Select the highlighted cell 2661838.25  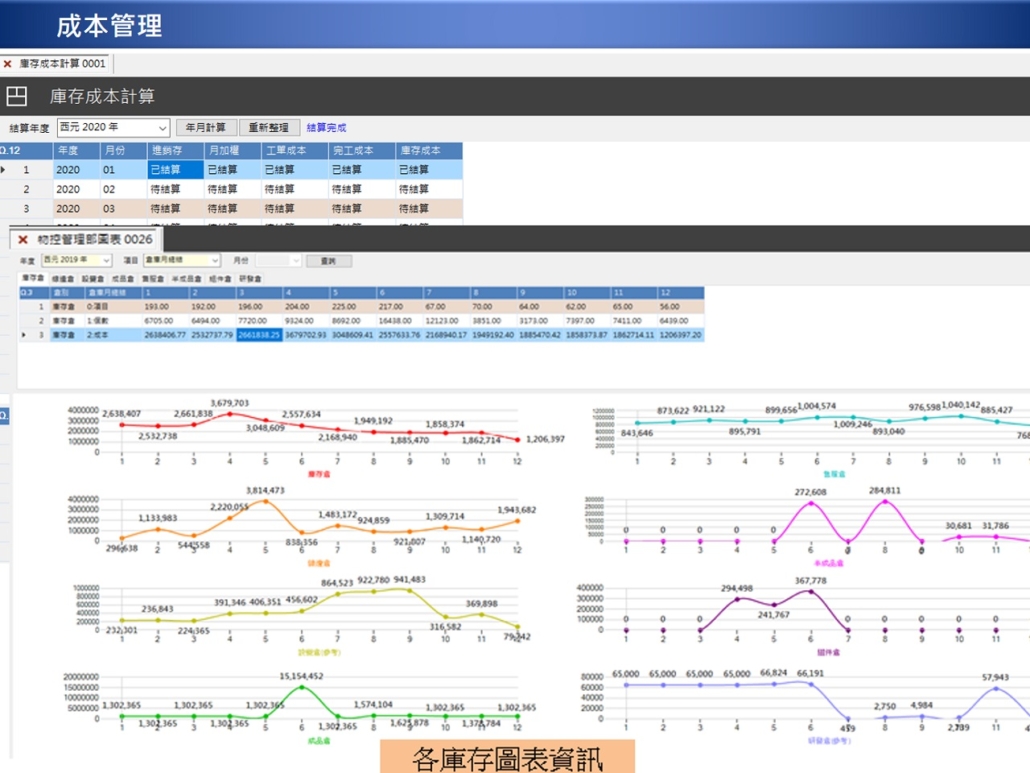point(259,335)
